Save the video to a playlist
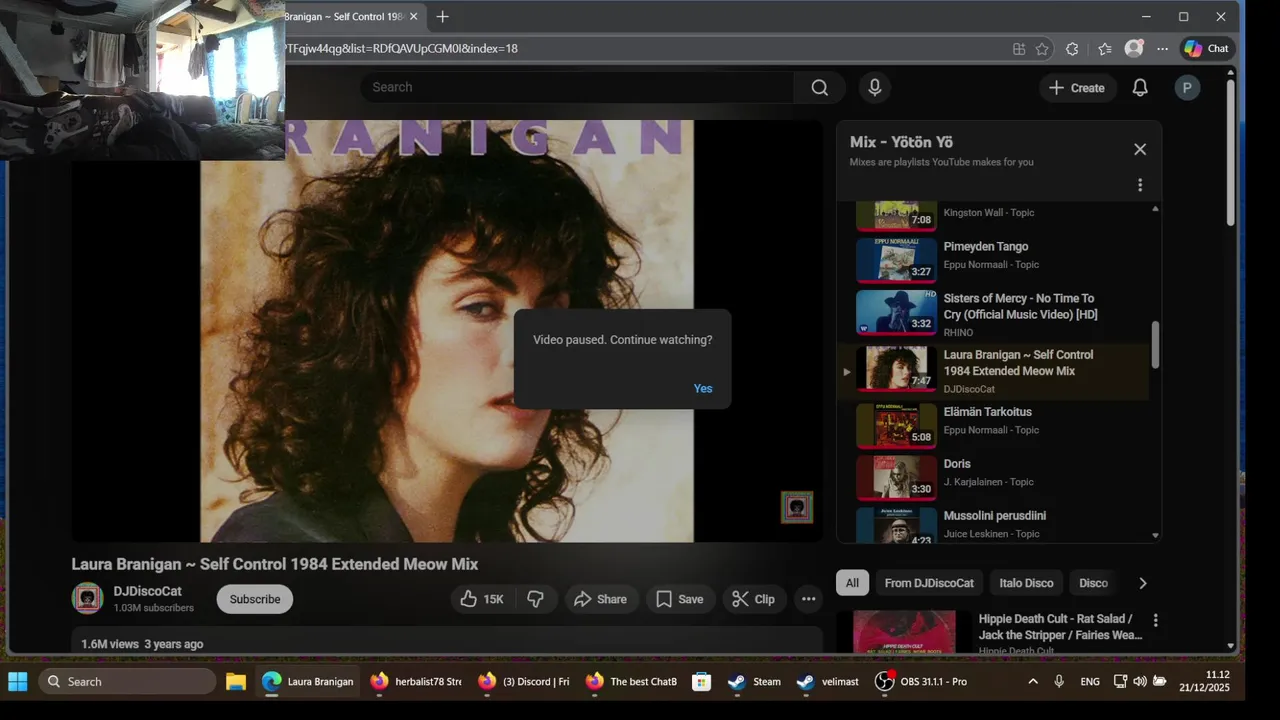1280x720 pixels. click(680, 599)
